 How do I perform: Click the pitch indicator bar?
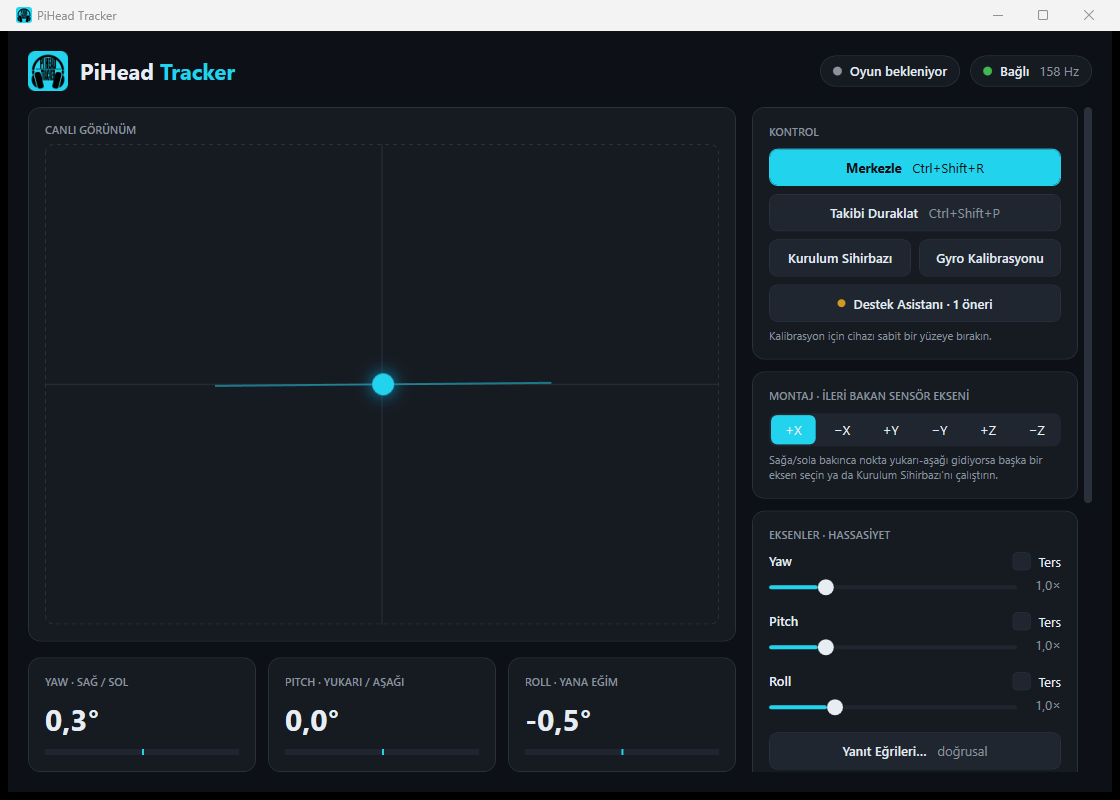pos(382,752)
